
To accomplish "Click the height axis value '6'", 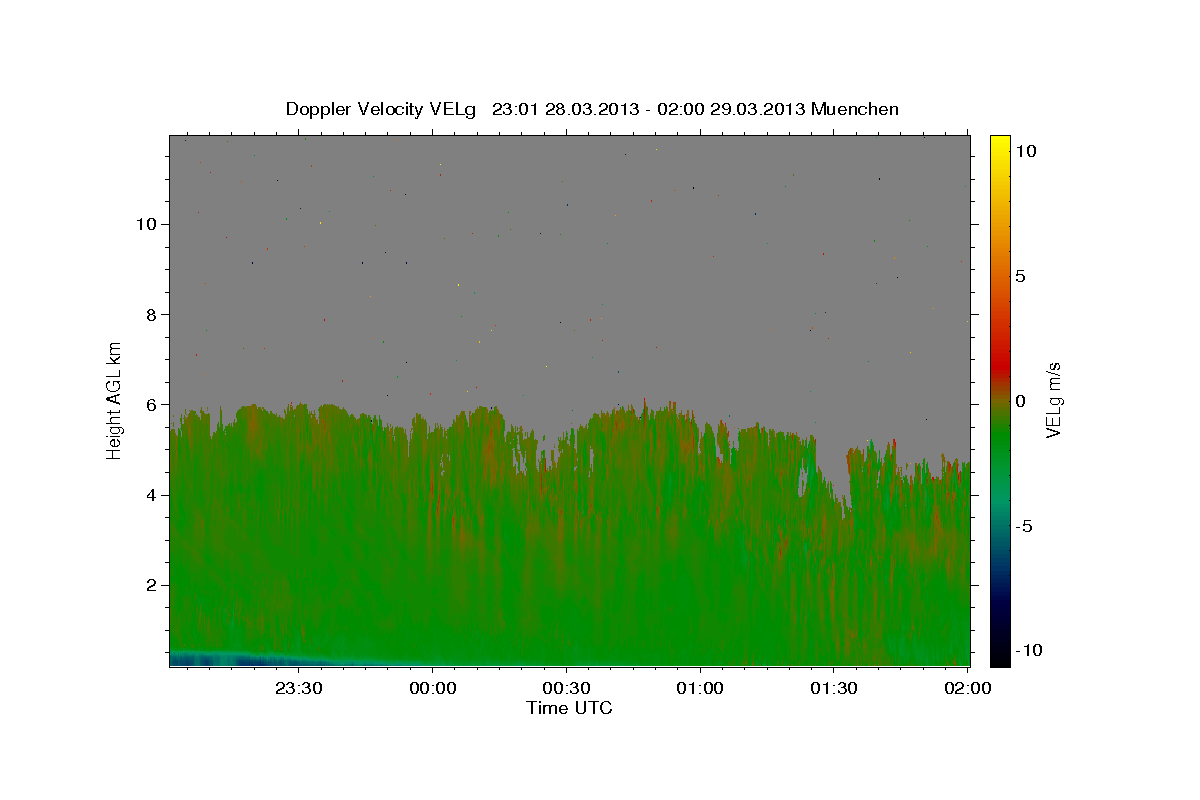I will (150, 404).
